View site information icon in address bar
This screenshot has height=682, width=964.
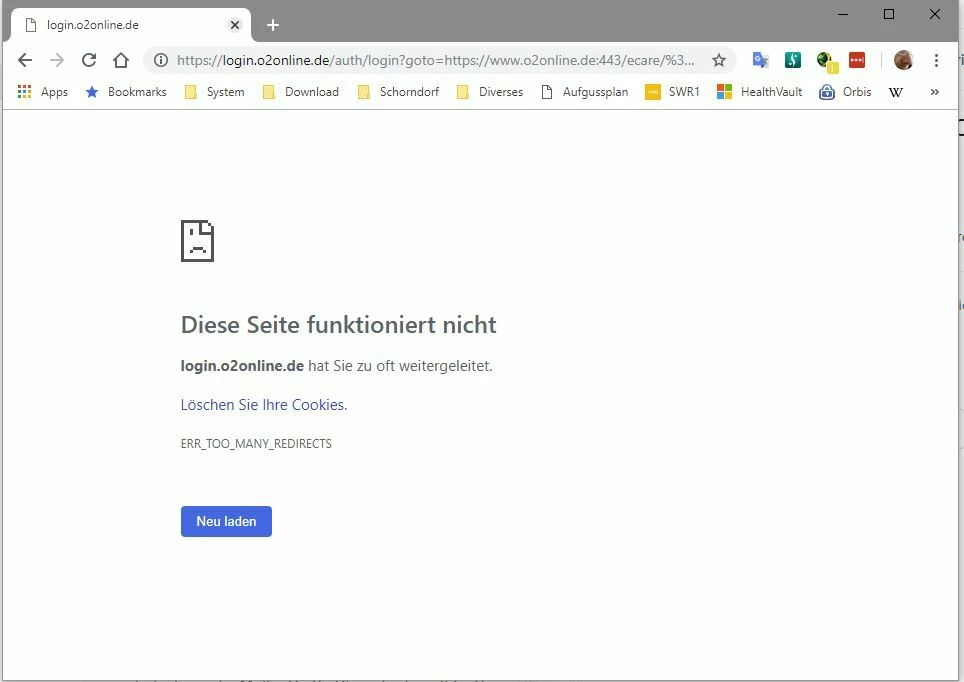tap(161, 60)
